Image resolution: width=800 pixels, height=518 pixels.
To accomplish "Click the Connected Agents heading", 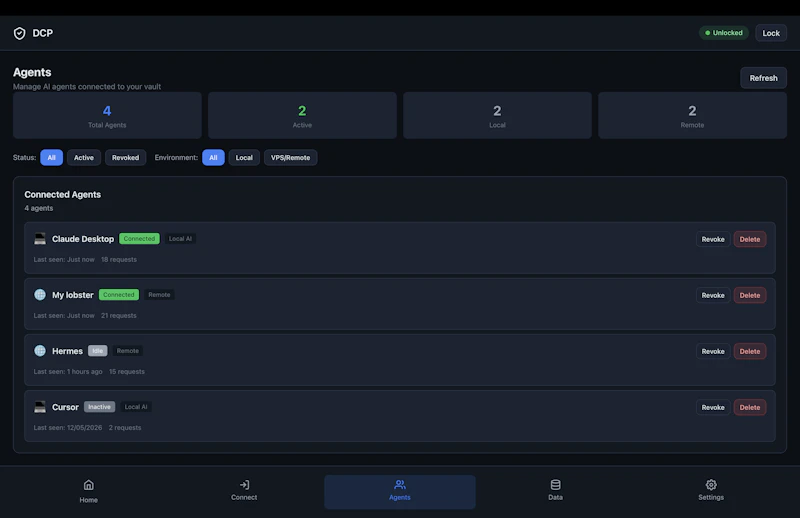I will point(63,194).
